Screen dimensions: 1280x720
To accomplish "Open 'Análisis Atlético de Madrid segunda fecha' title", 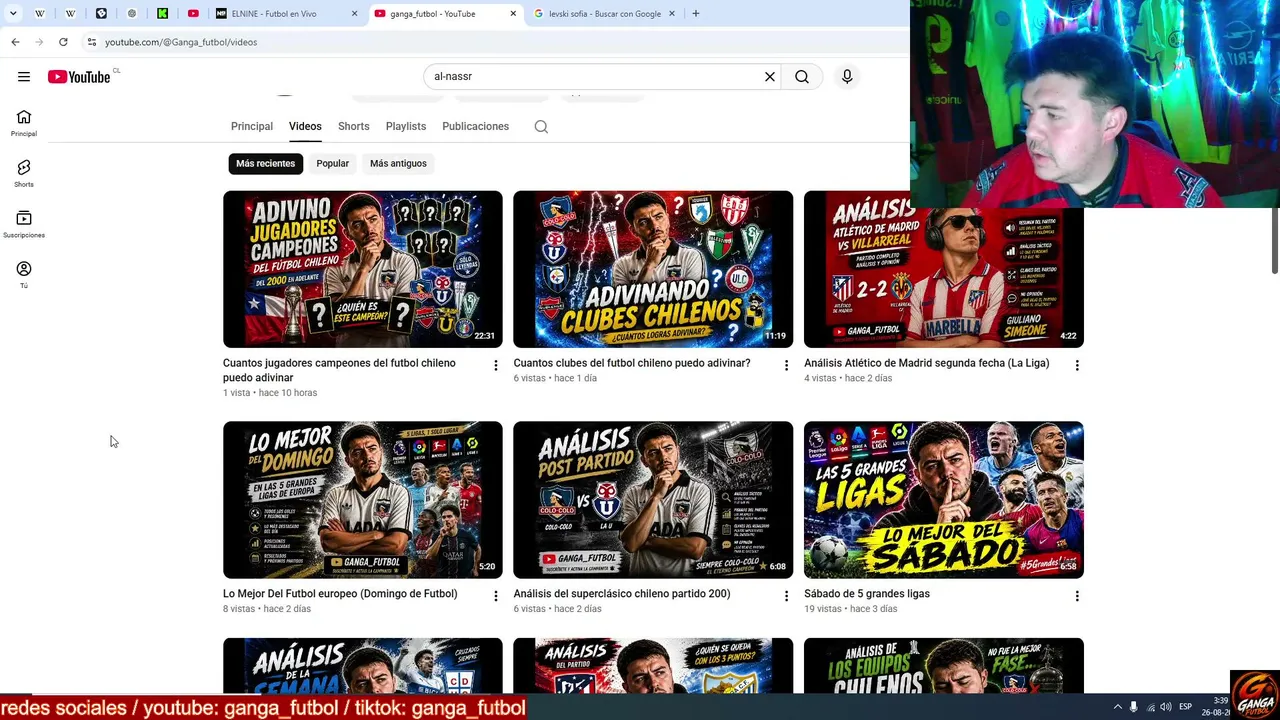I will pos(927,363).
